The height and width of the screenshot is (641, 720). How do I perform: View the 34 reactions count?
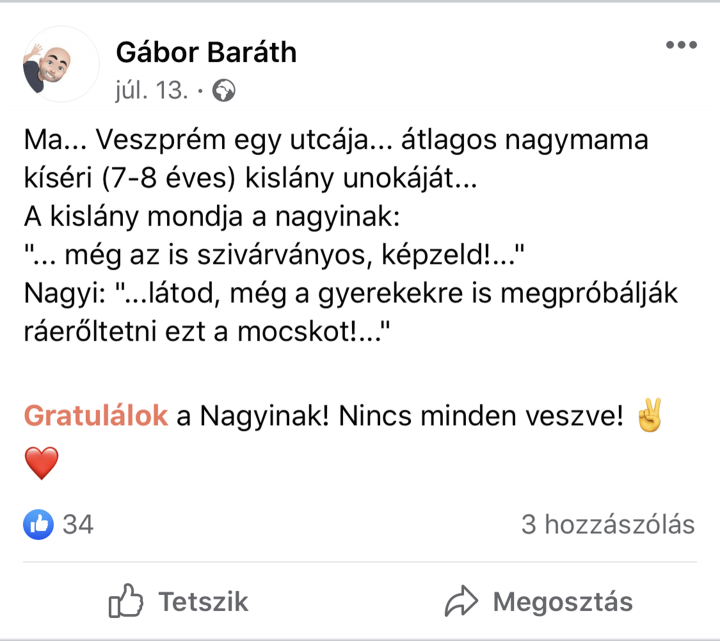click(x=78, y=524)
